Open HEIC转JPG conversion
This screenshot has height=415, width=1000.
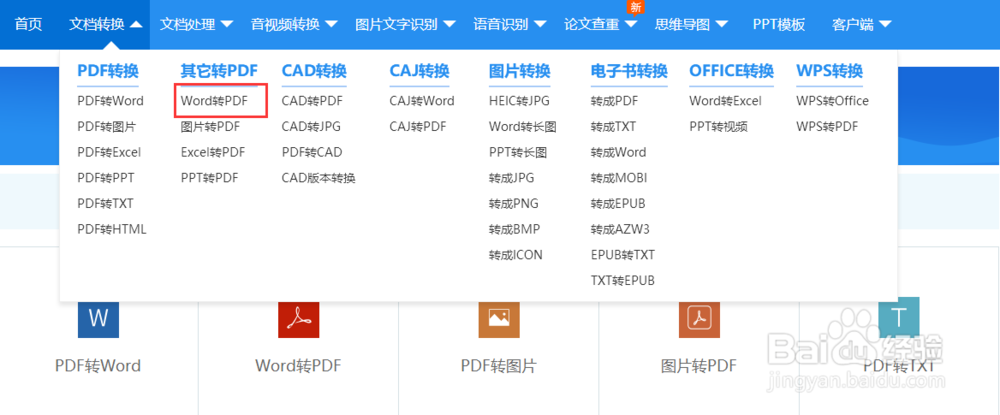tap(519, 101)
